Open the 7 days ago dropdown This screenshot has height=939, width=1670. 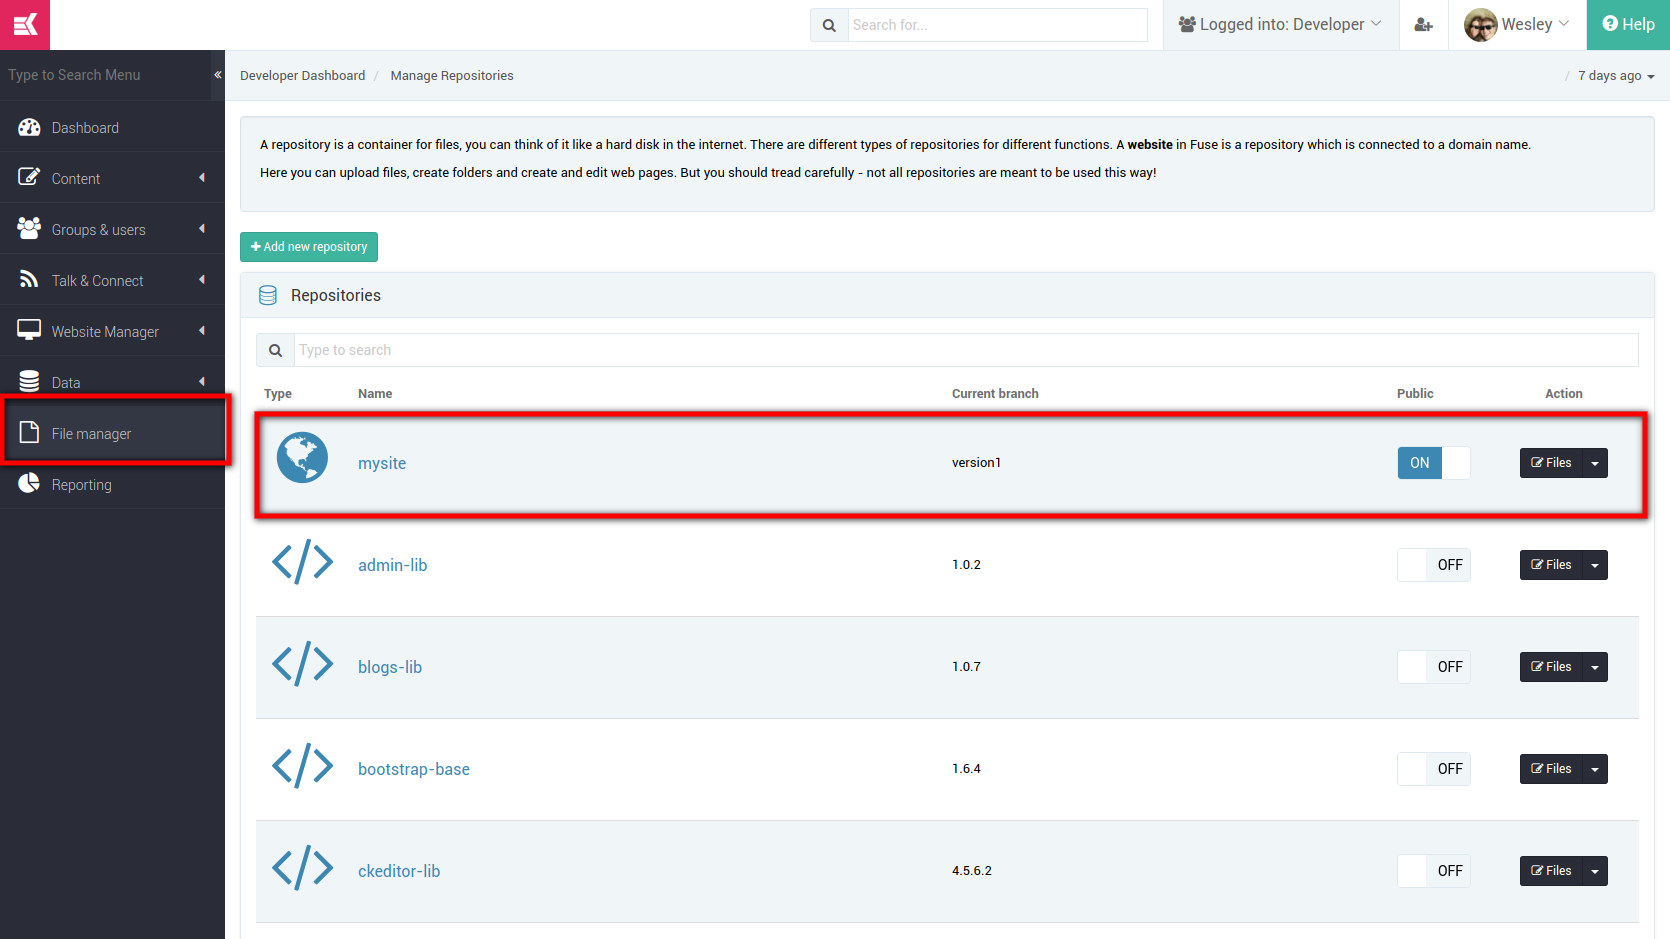[1616, 76]
